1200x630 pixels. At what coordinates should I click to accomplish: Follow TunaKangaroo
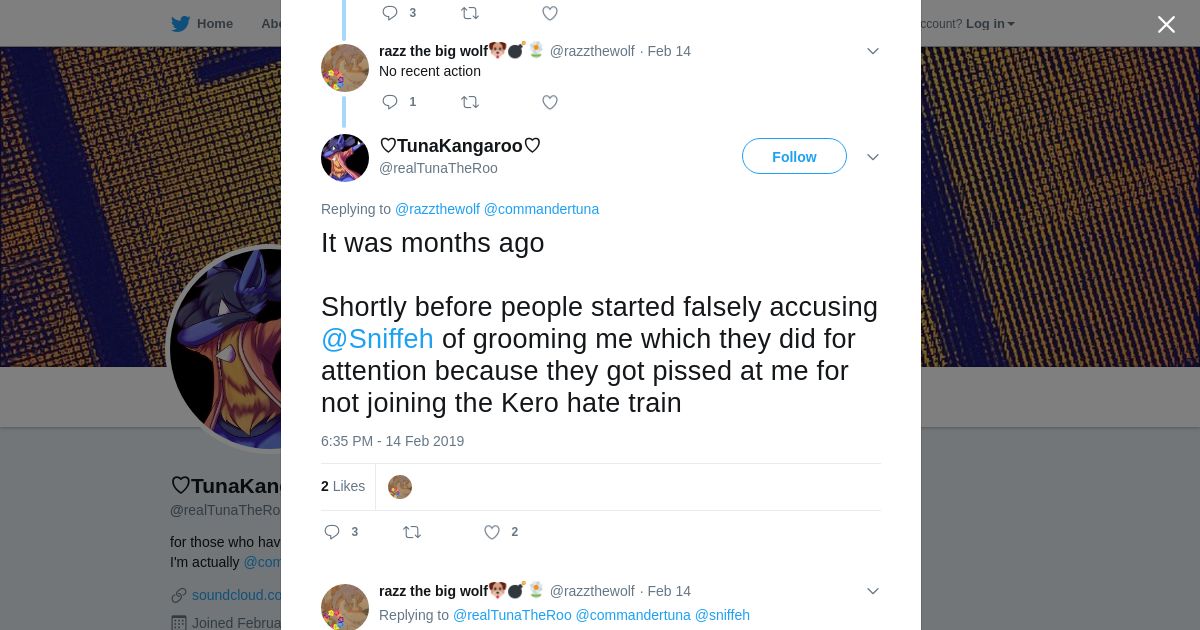click(x=794, y=157)
